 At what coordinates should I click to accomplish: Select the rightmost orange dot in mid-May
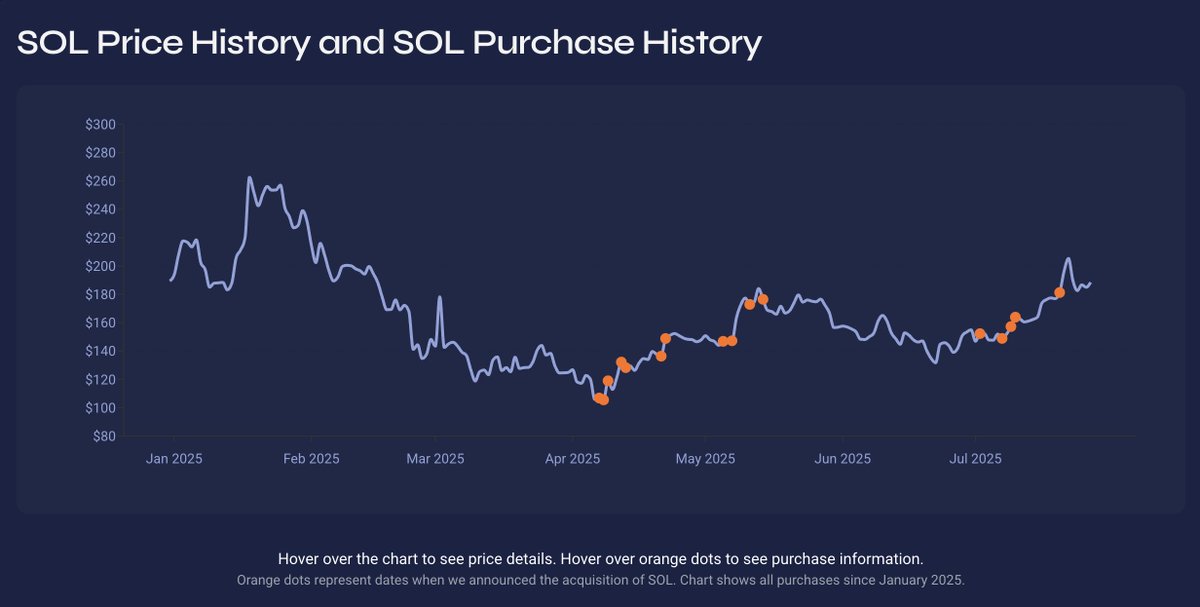tap(763, 299)
